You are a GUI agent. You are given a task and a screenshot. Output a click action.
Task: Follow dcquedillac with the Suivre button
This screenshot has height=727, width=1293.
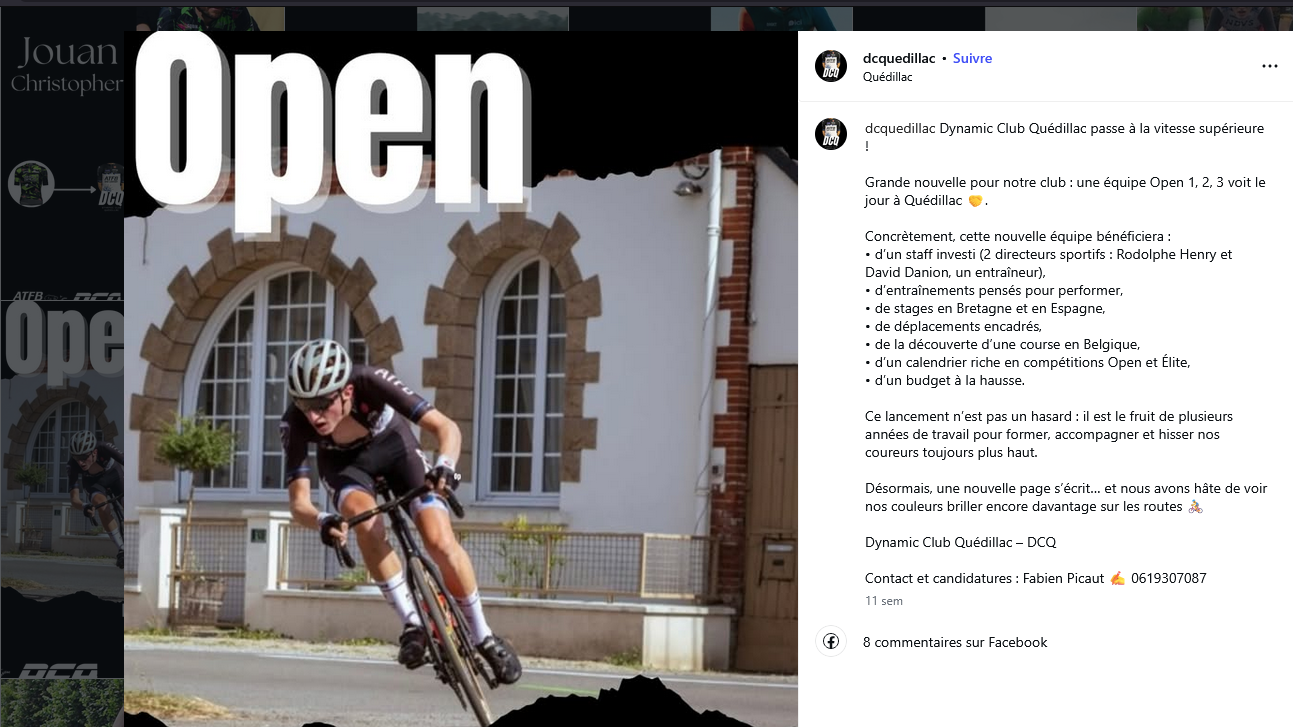(972, 58)
